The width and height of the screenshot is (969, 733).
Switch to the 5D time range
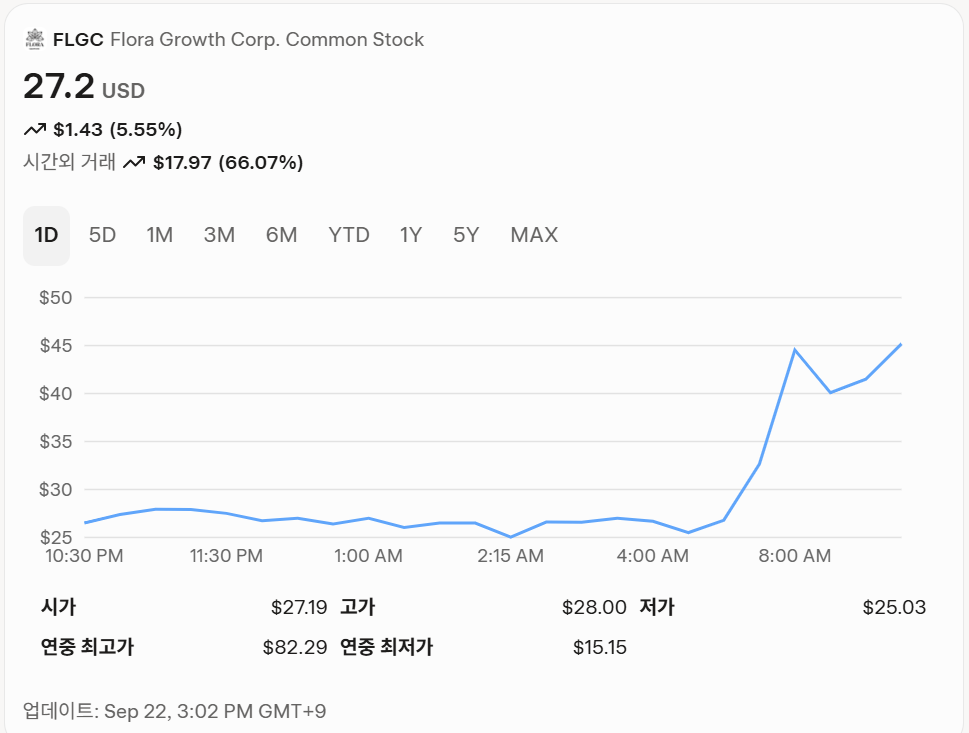[102, 235]
